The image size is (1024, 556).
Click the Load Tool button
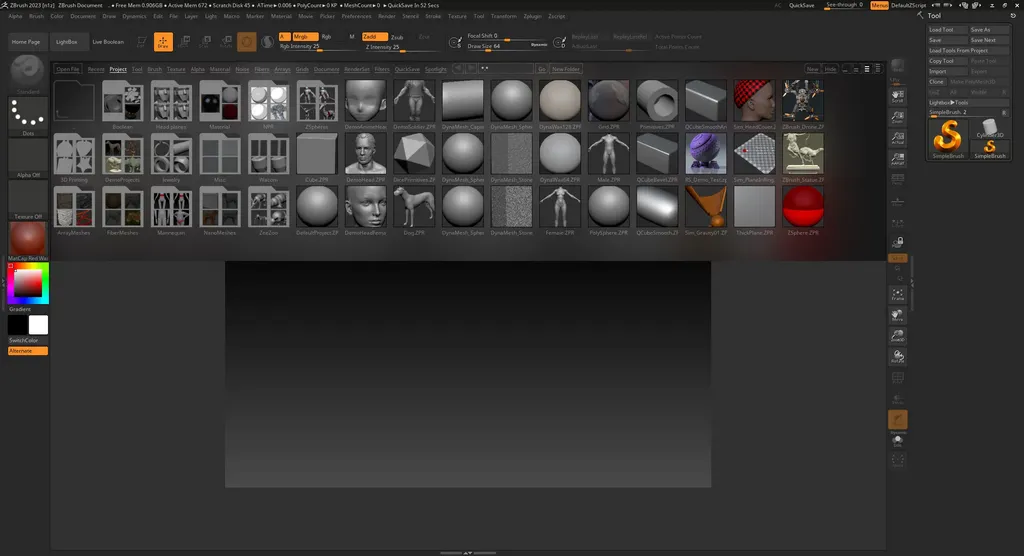point(948,29)
